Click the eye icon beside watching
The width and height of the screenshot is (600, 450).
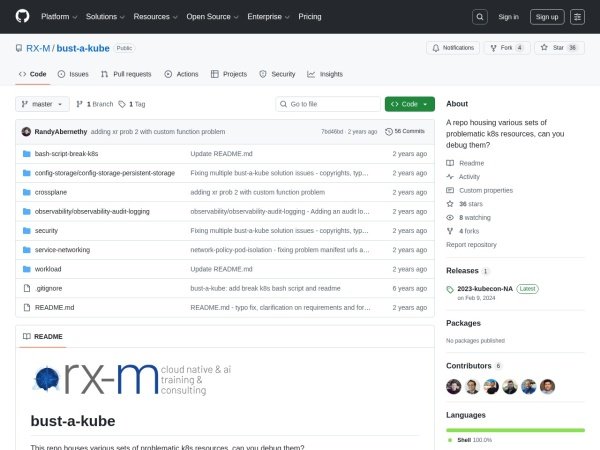(x=450, y=217)
